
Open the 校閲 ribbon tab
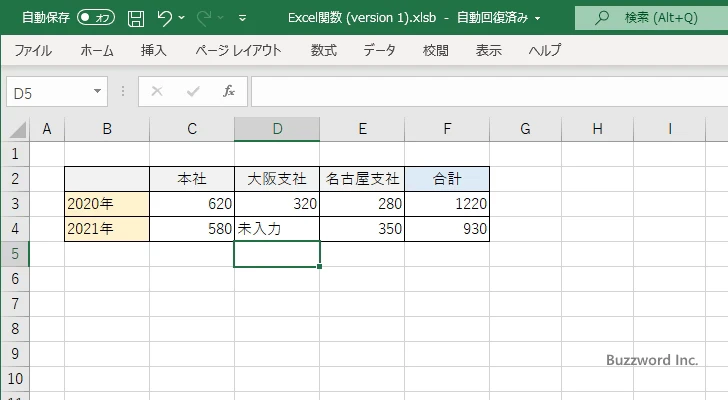[x=436, y=50]
